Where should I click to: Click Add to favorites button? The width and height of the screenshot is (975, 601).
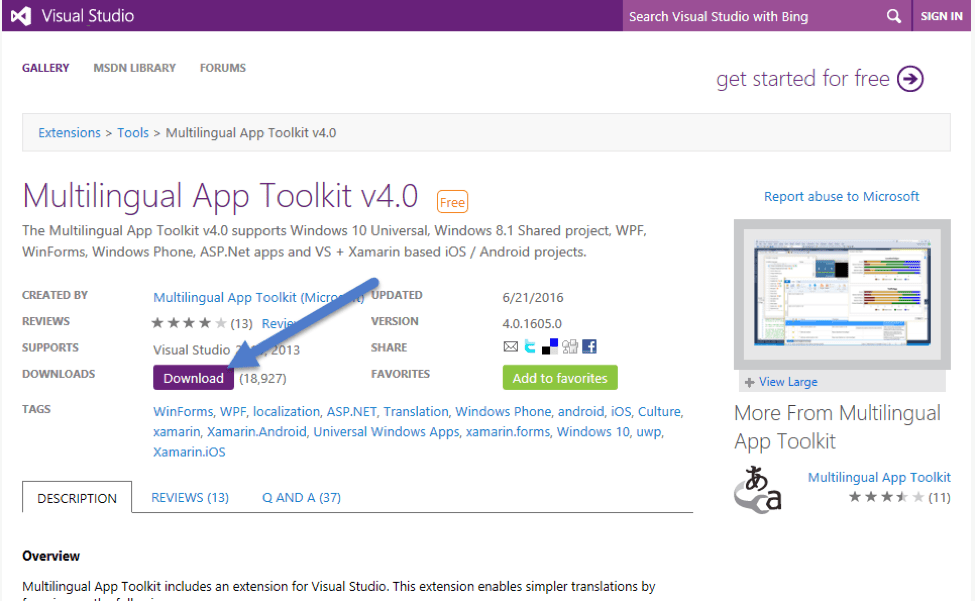tap(560, 378)
